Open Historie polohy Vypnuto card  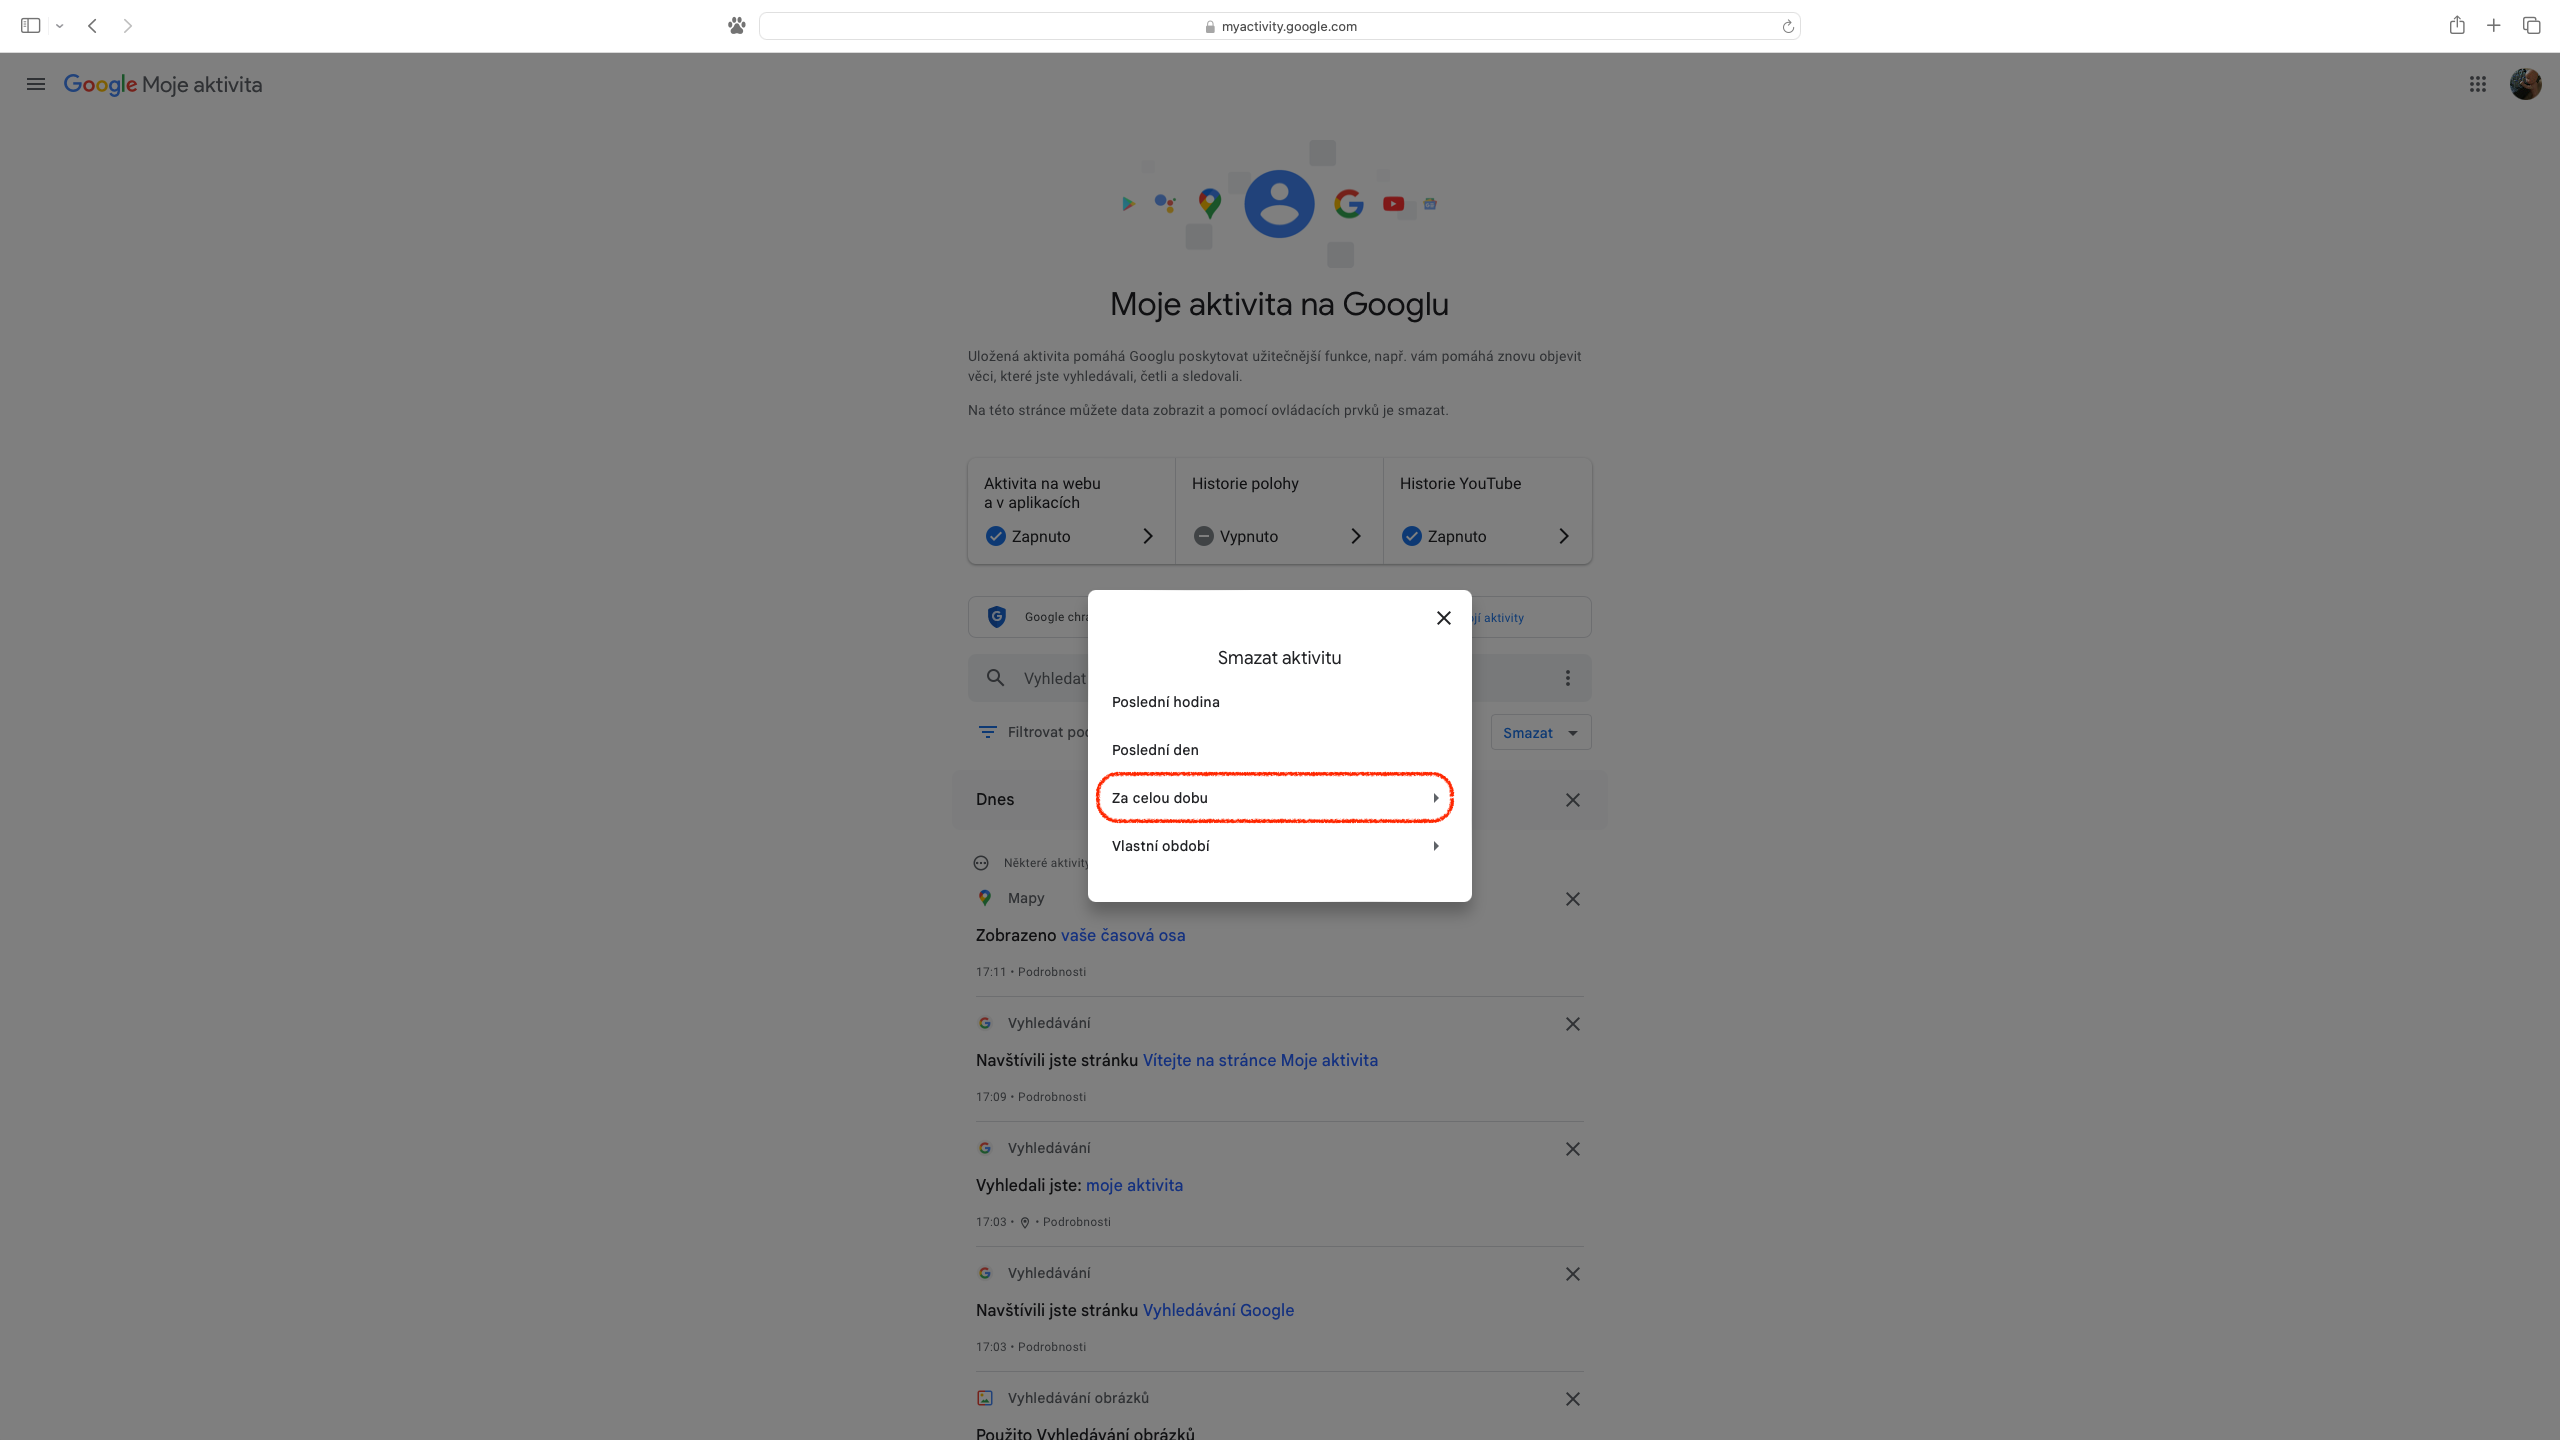tap(1278, 511)
